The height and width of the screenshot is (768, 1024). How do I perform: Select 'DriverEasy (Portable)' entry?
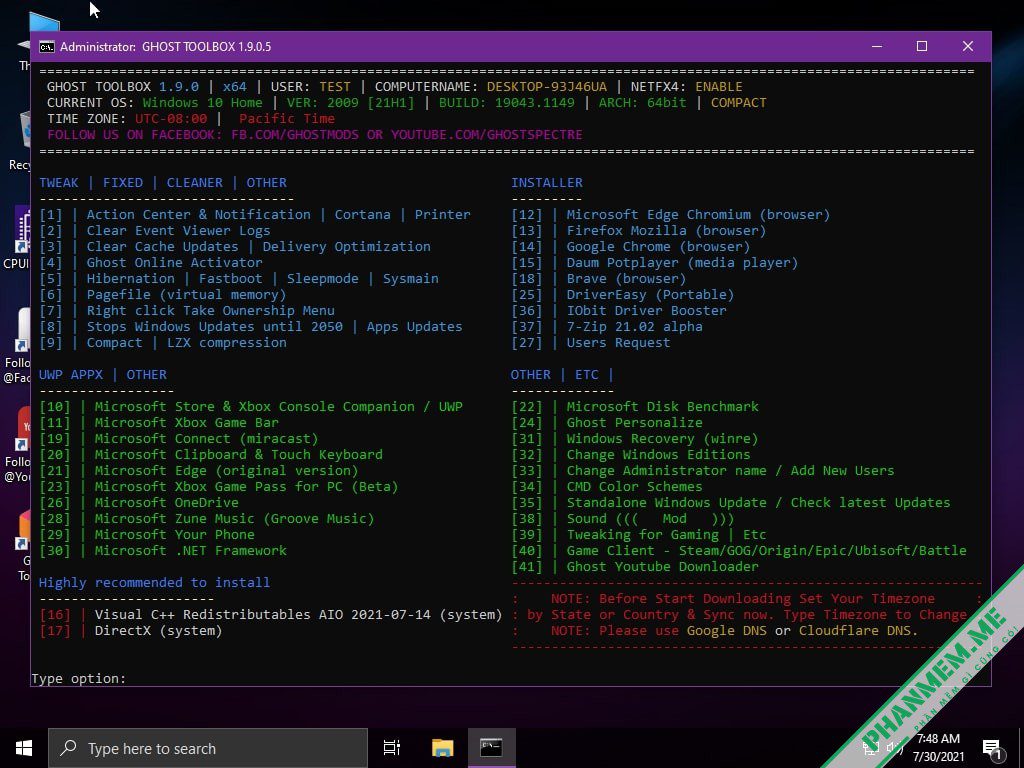[x=623, y=295]
